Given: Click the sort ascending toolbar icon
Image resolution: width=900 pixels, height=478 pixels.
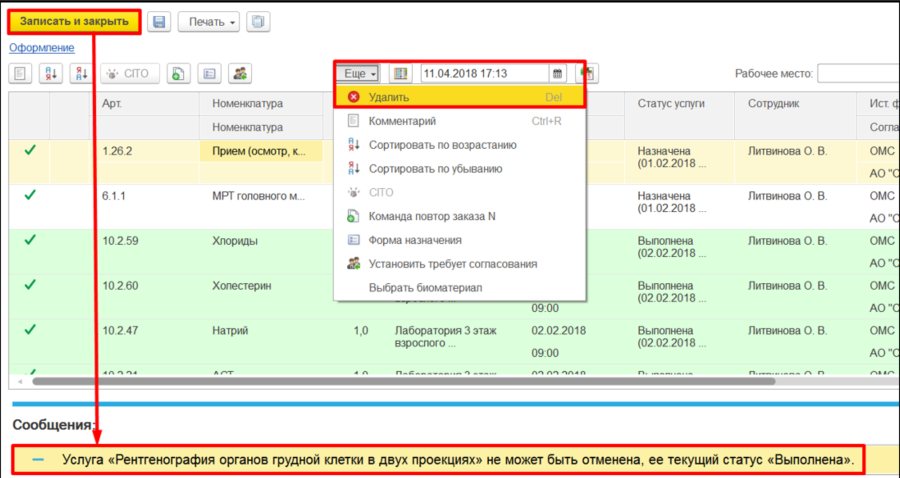Looking at the screenshot, I should click(x=50, y=73).
